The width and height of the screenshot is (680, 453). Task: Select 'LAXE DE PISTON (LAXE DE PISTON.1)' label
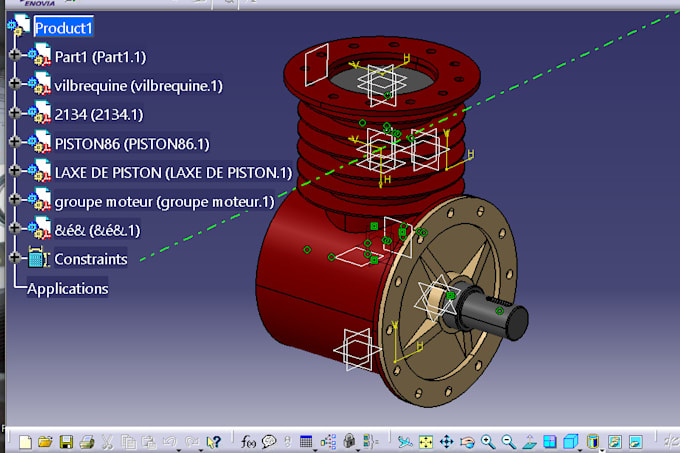173,173
